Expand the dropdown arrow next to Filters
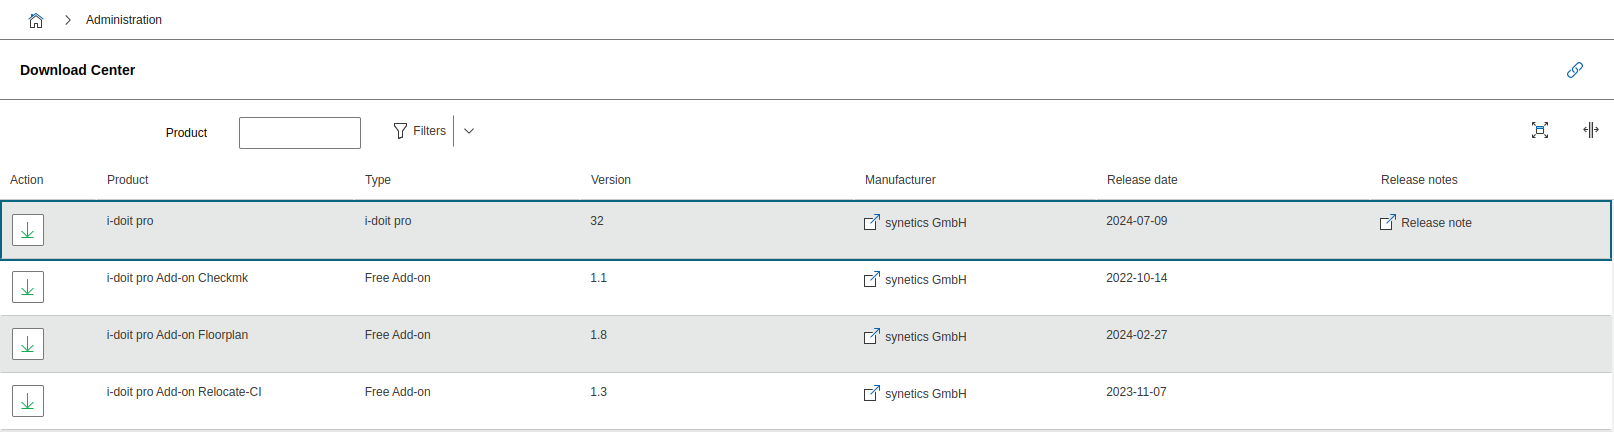Viewport: 1614px width, 432px height. tap(469, 131)
